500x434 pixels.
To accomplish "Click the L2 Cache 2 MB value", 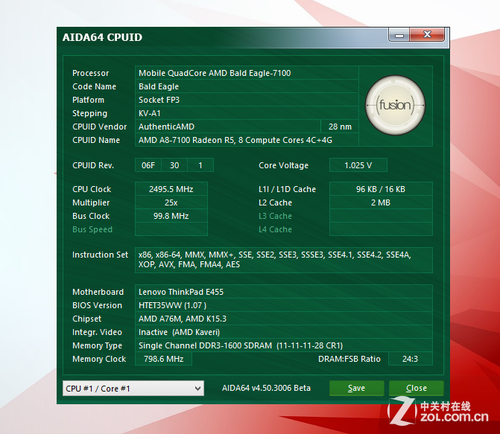I will 381,203.
